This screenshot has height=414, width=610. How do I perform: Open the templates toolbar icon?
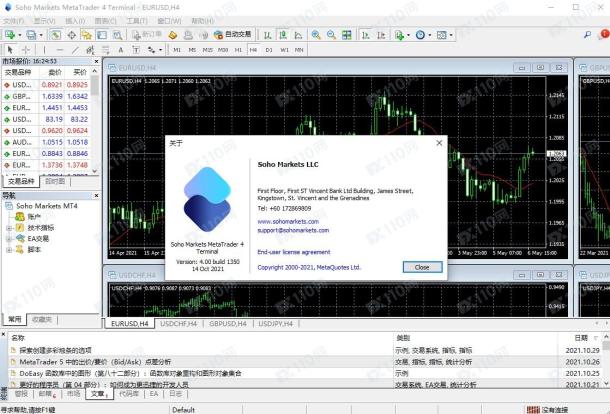click(x=442, y=35)
